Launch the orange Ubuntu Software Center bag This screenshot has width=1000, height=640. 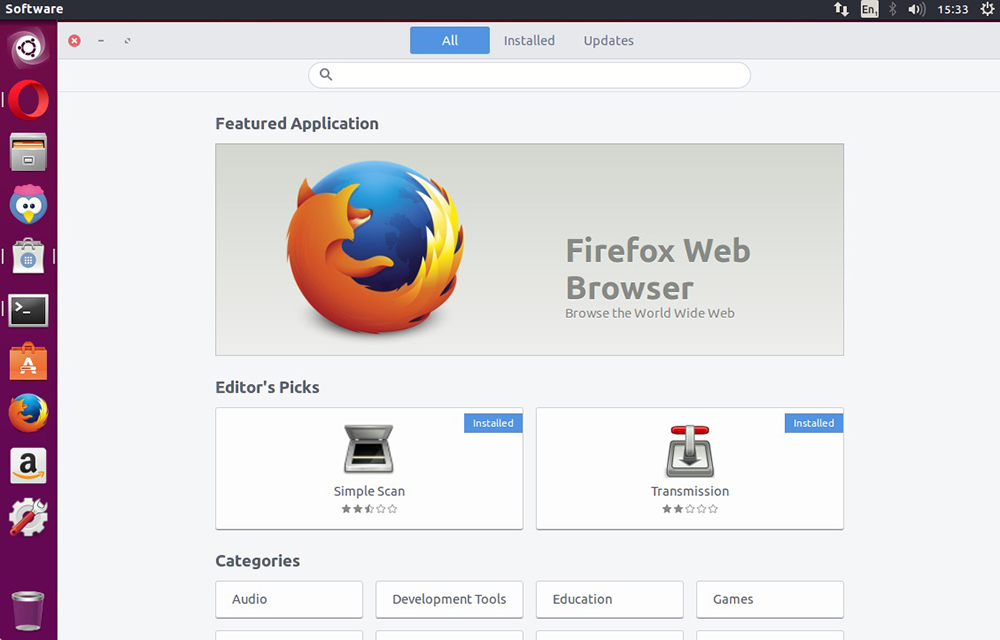[28, 361]
